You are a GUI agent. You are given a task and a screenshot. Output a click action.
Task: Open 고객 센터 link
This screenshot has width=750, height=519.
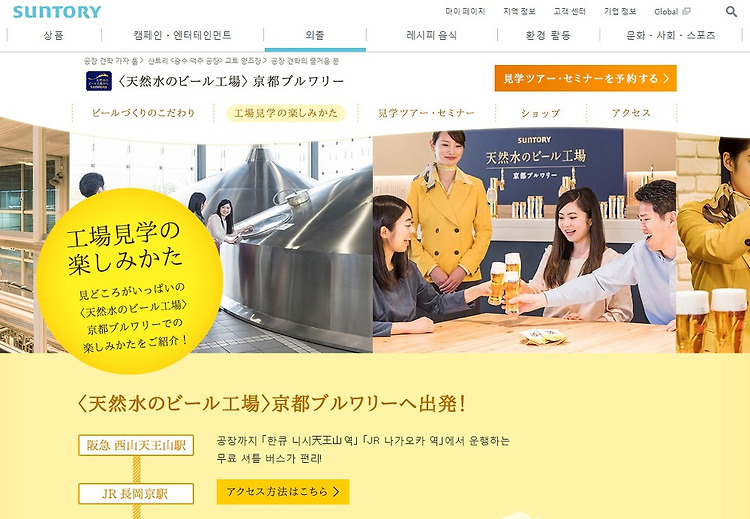(x=569, y=11)
